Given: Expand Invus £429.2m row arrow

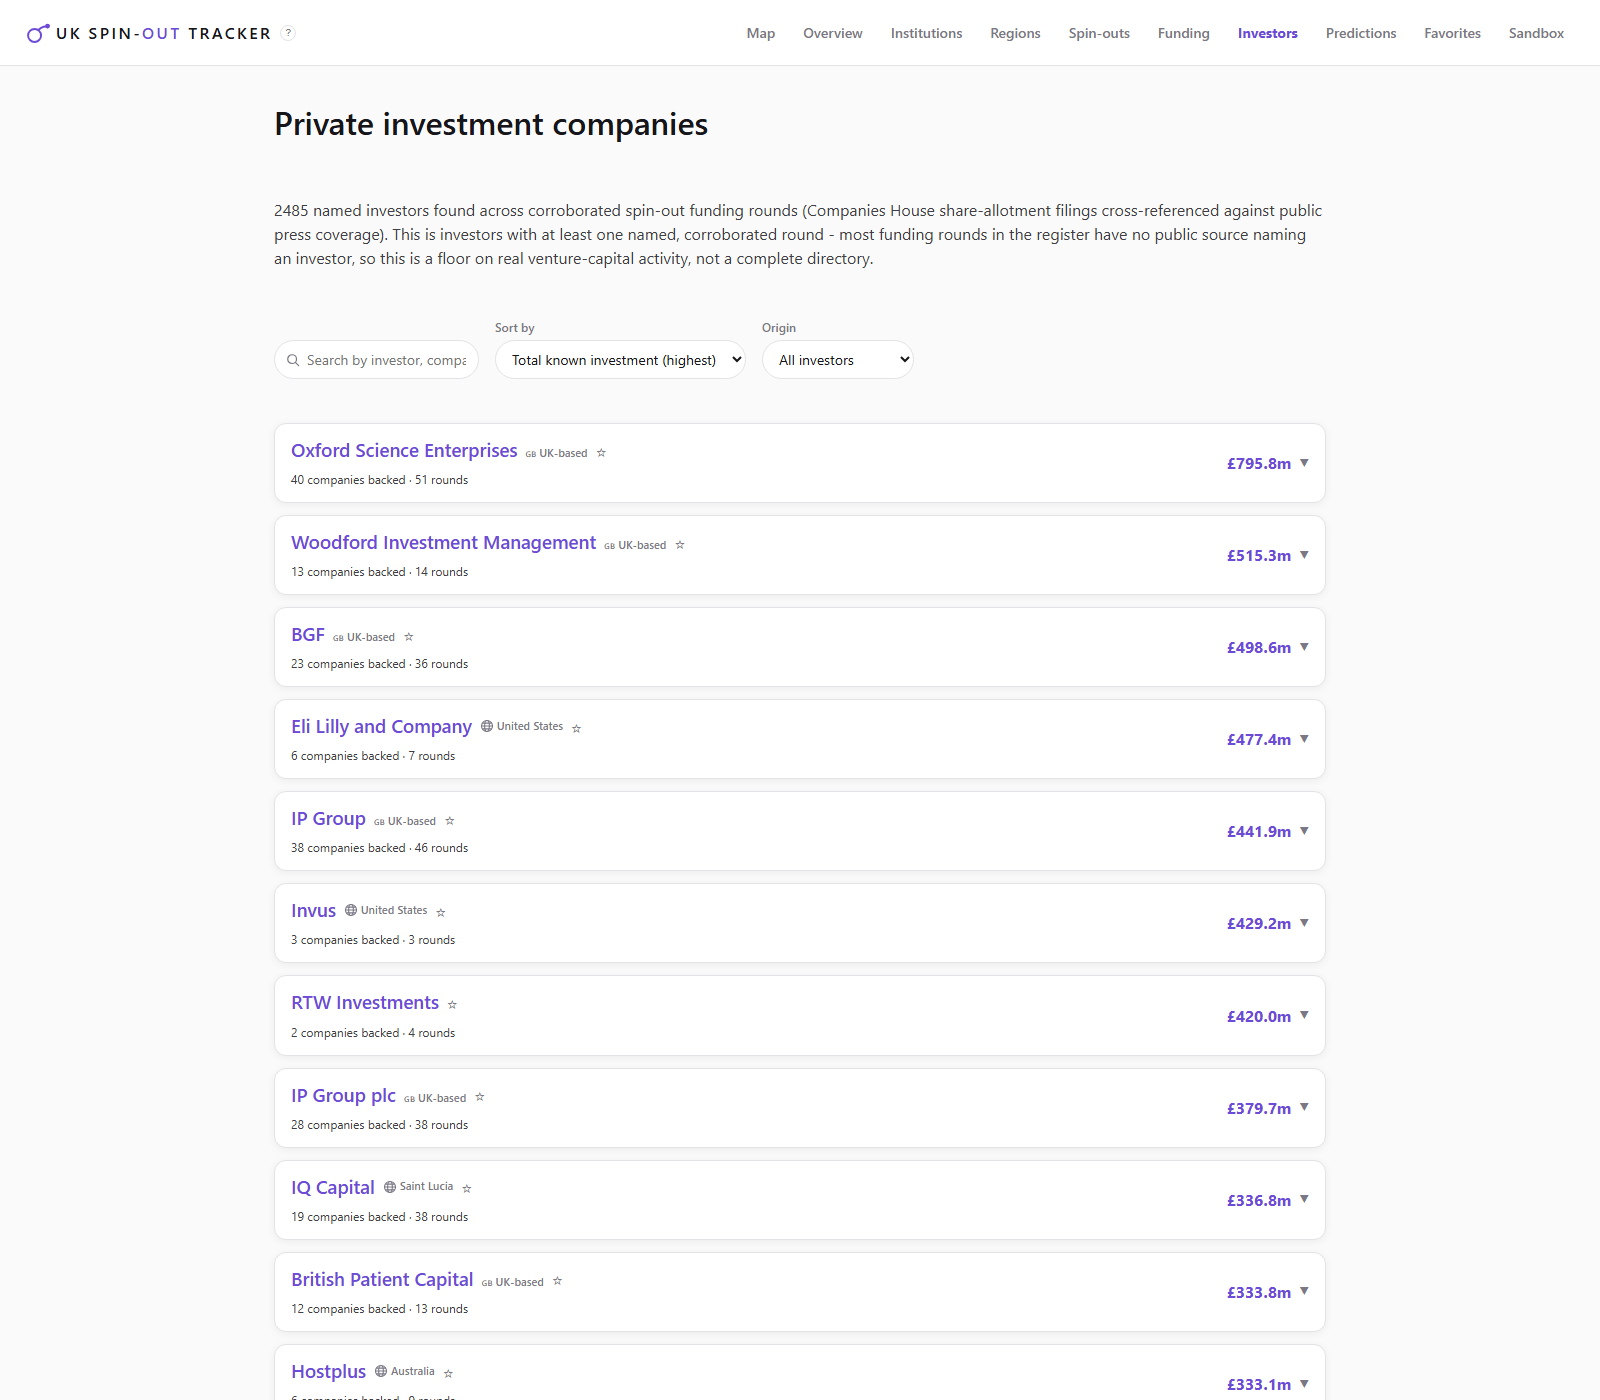Looking at the screenshot, I should click(1304, 923).
